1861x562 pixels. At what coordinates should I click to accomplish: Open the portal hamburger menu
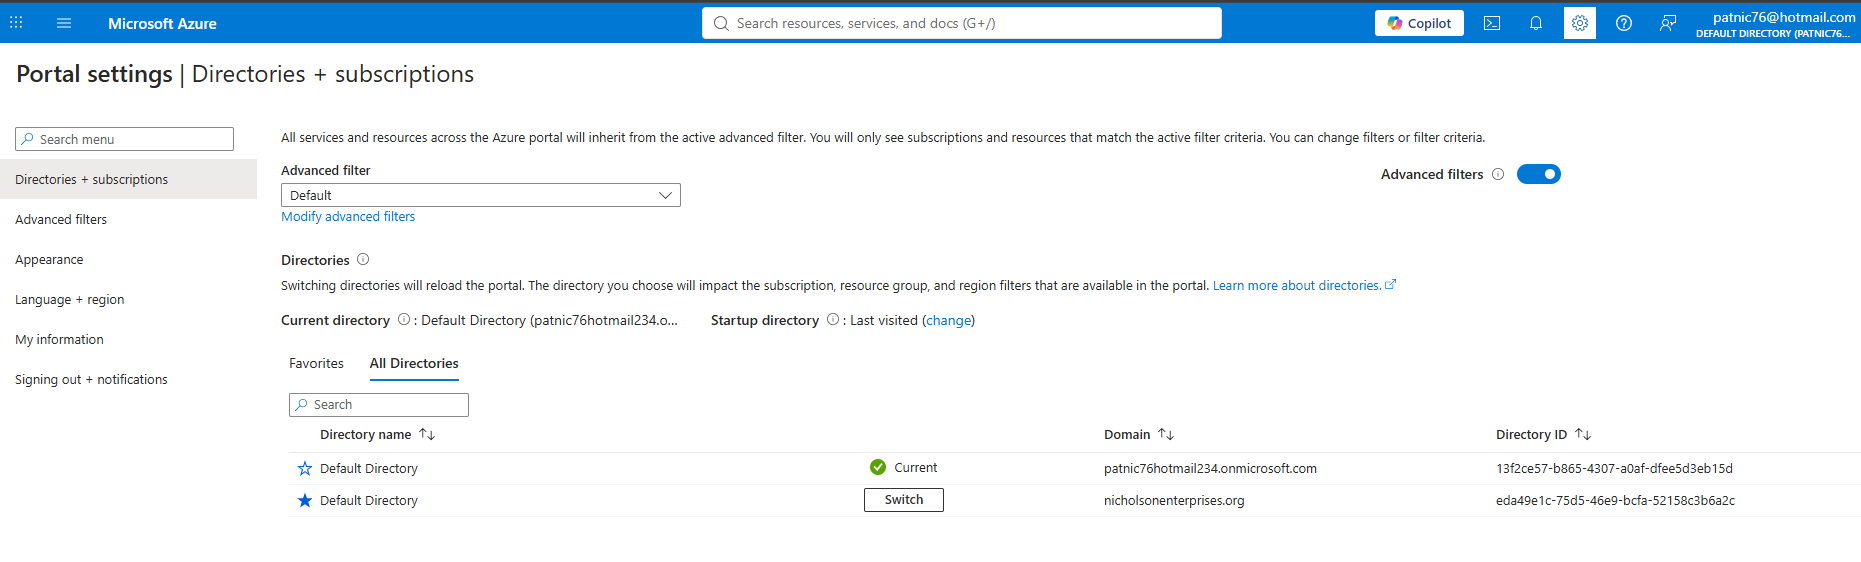point(64,23)
